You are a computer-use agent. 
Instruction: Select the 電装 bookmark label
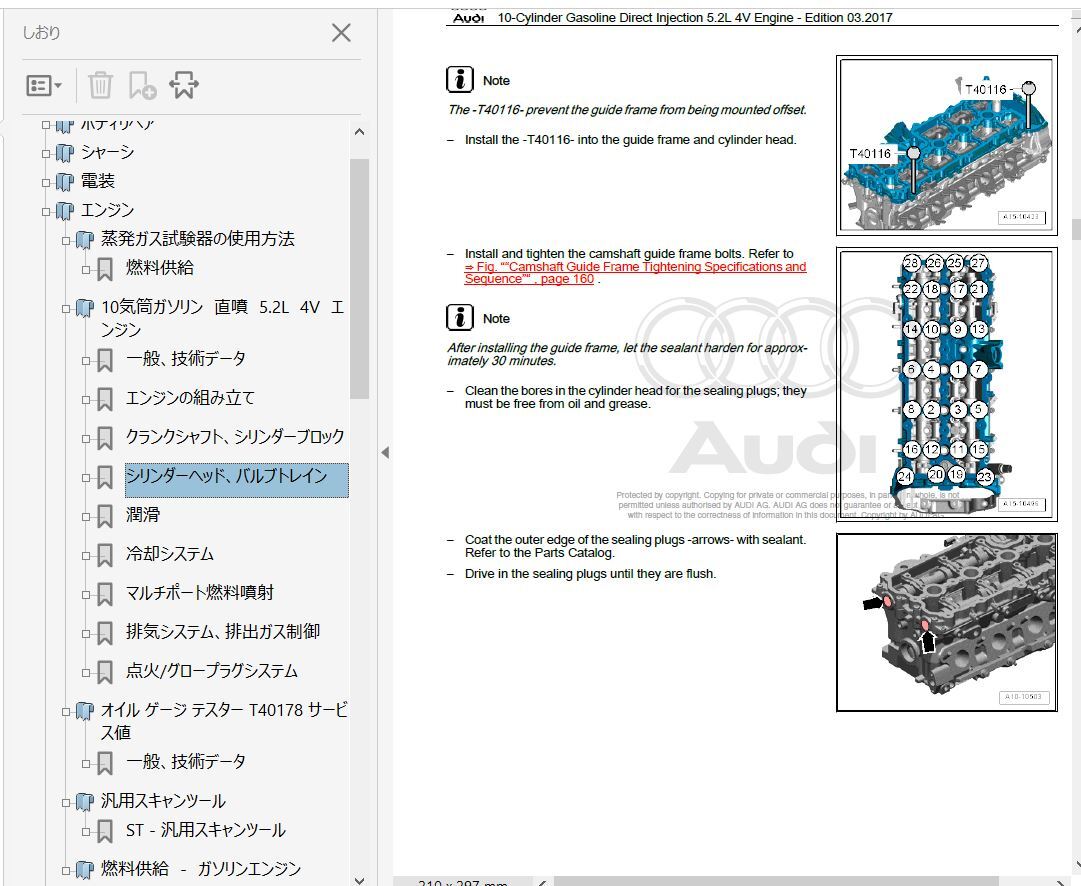point(98,181)
